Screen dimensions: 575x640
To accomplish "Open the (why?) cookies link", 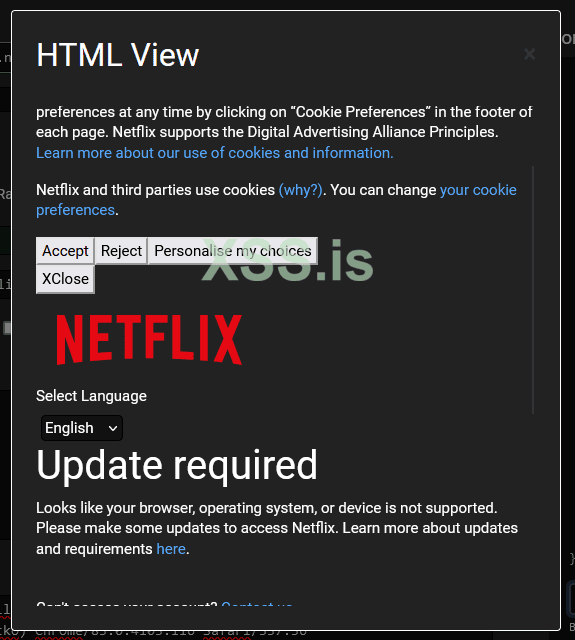I will click(300, 190).
